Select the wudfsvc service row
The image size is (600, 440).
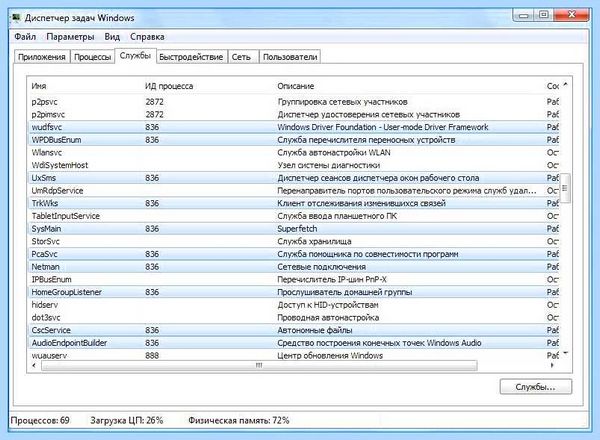click(x=295, y=127)
